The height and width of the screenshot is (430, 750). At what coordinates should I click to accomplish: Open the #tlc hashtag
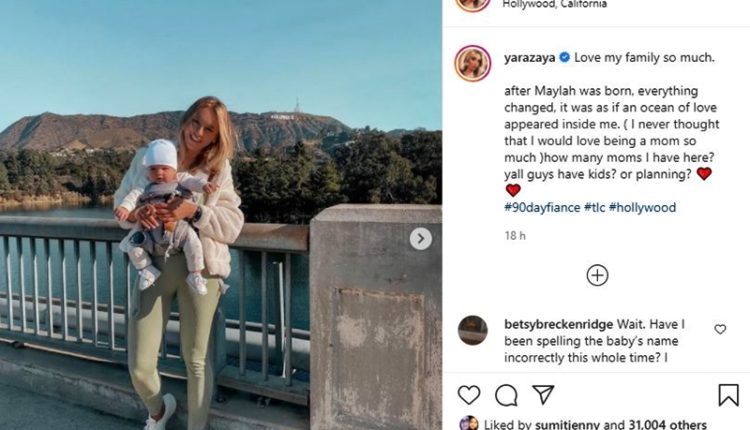click(598, 208)
